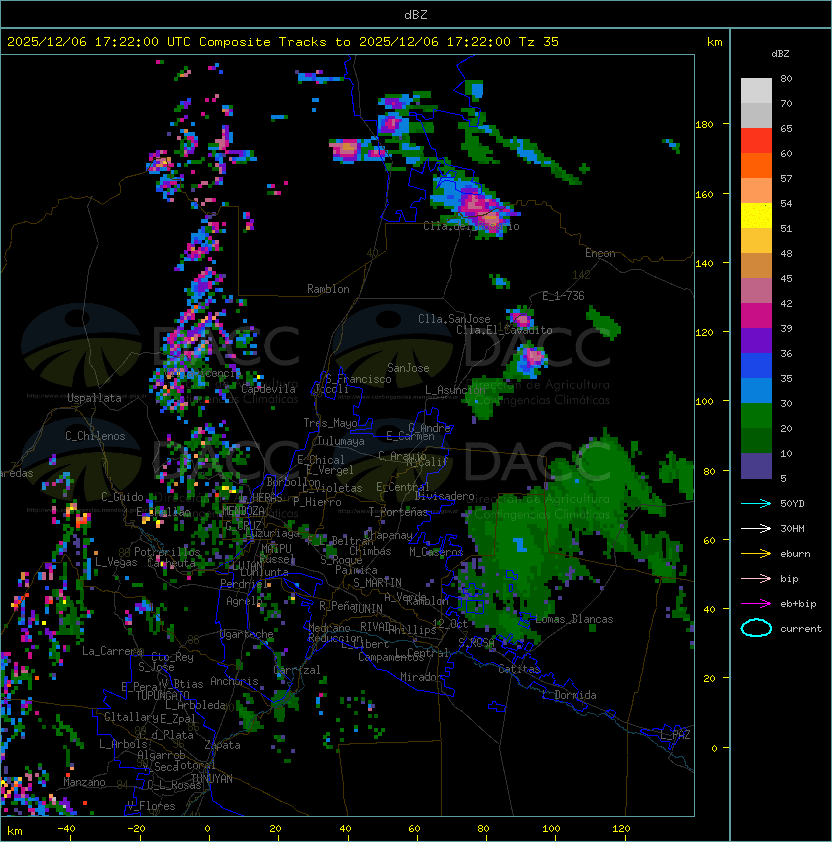The width and height of the screenshot is (832, 842).
Task: Click the 'Phillips' map label
Action: (x=412, y=629)
